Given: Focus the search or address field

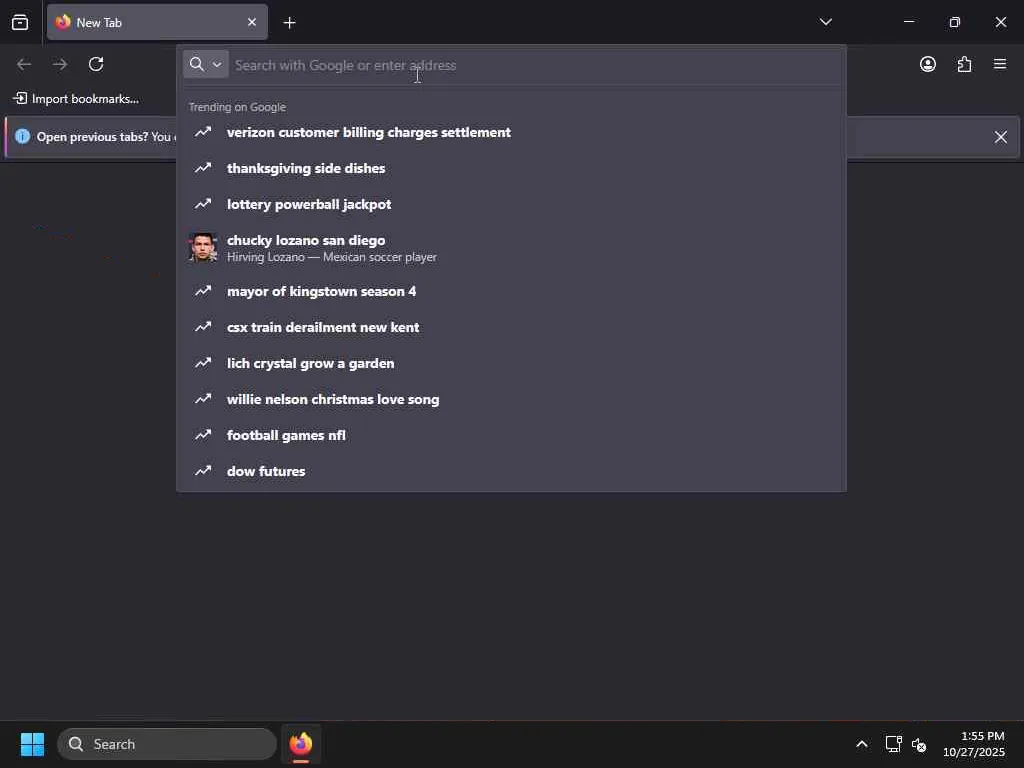Looking at the screenshot, I should tap(536, 65).
